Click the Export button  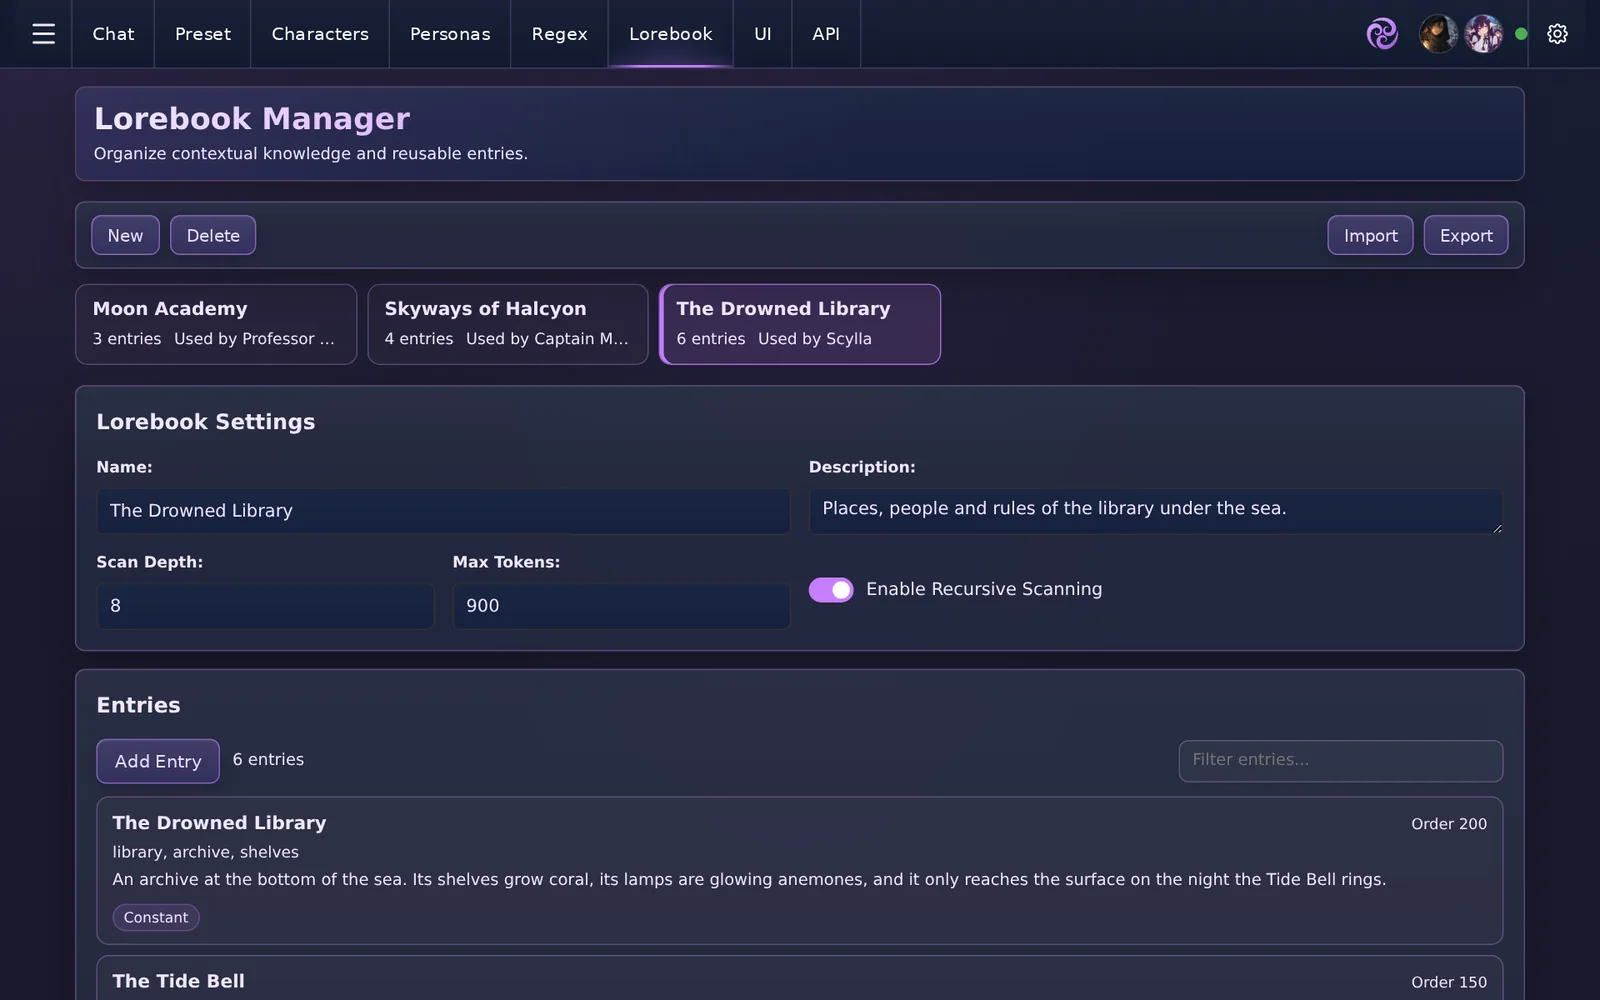point(1466,235)
